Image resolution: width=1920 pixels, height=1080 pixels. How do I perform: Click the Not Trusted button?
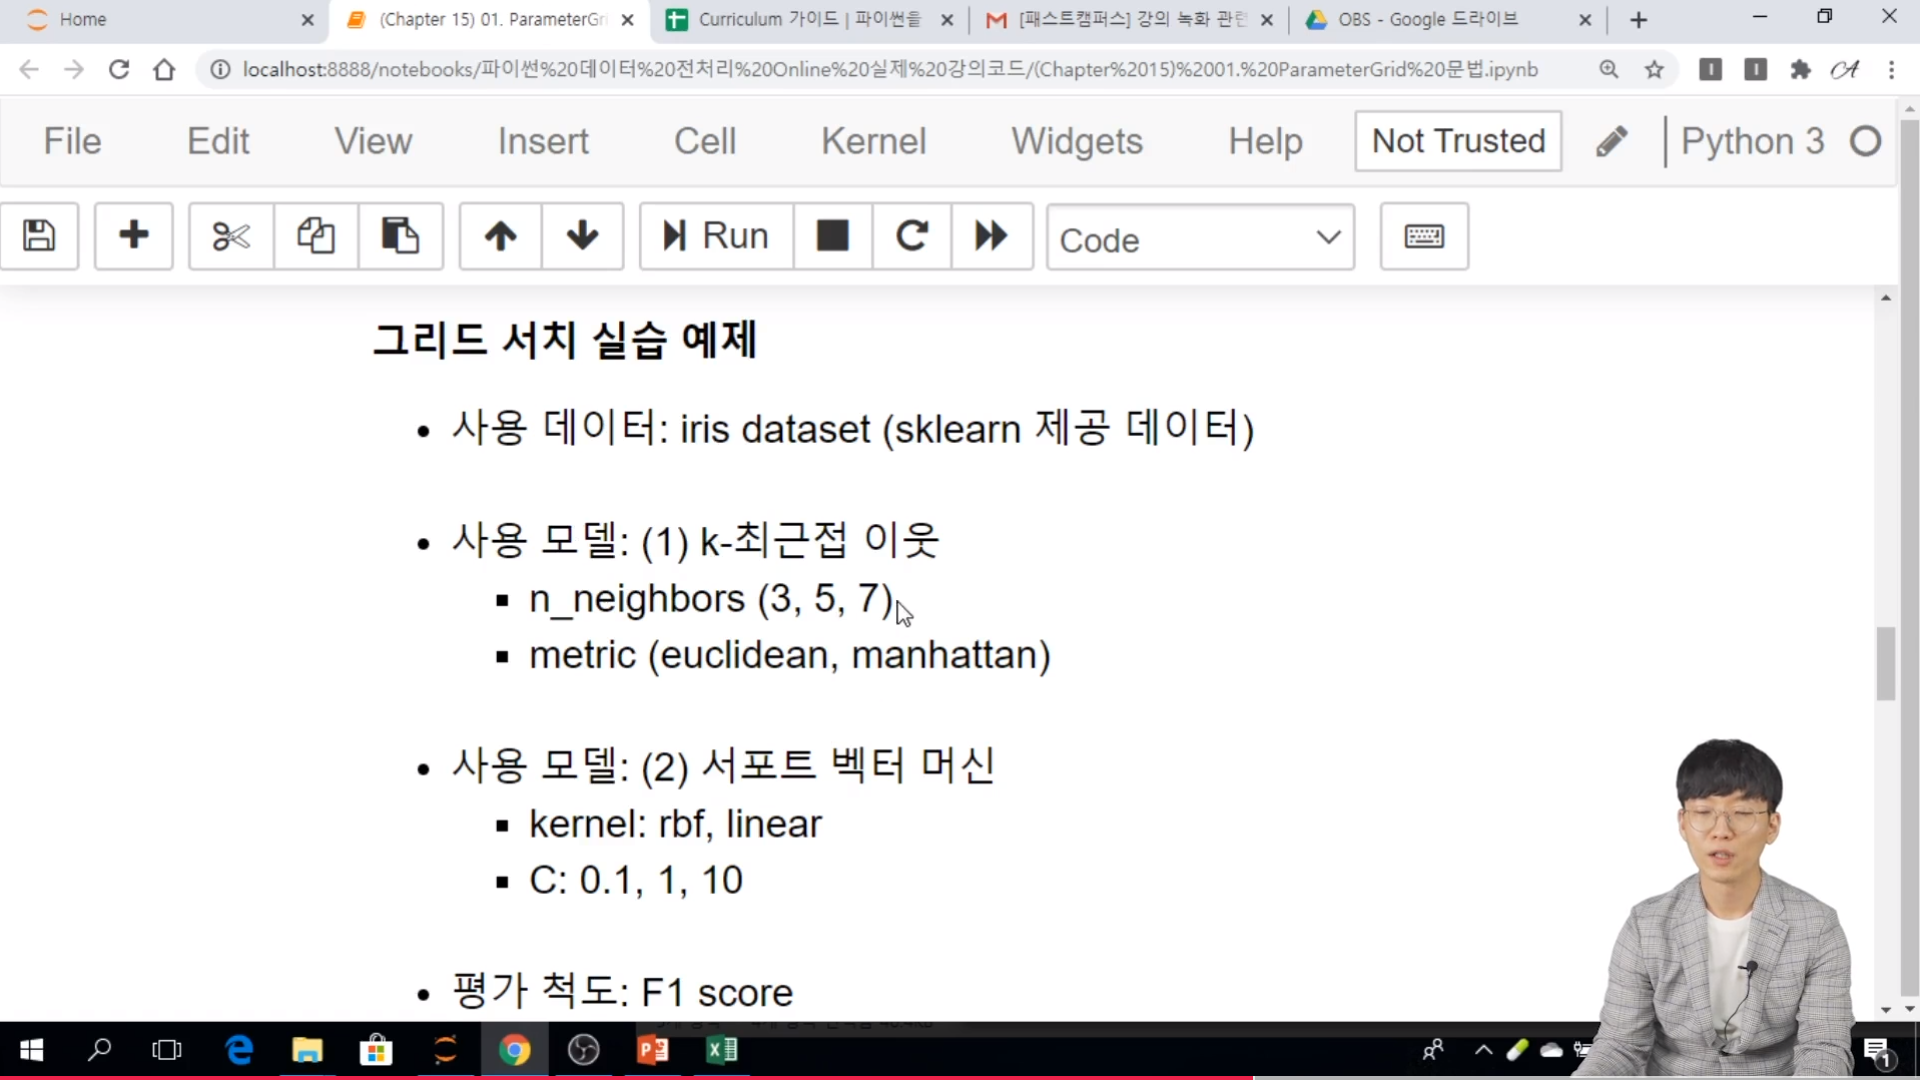1458,141
